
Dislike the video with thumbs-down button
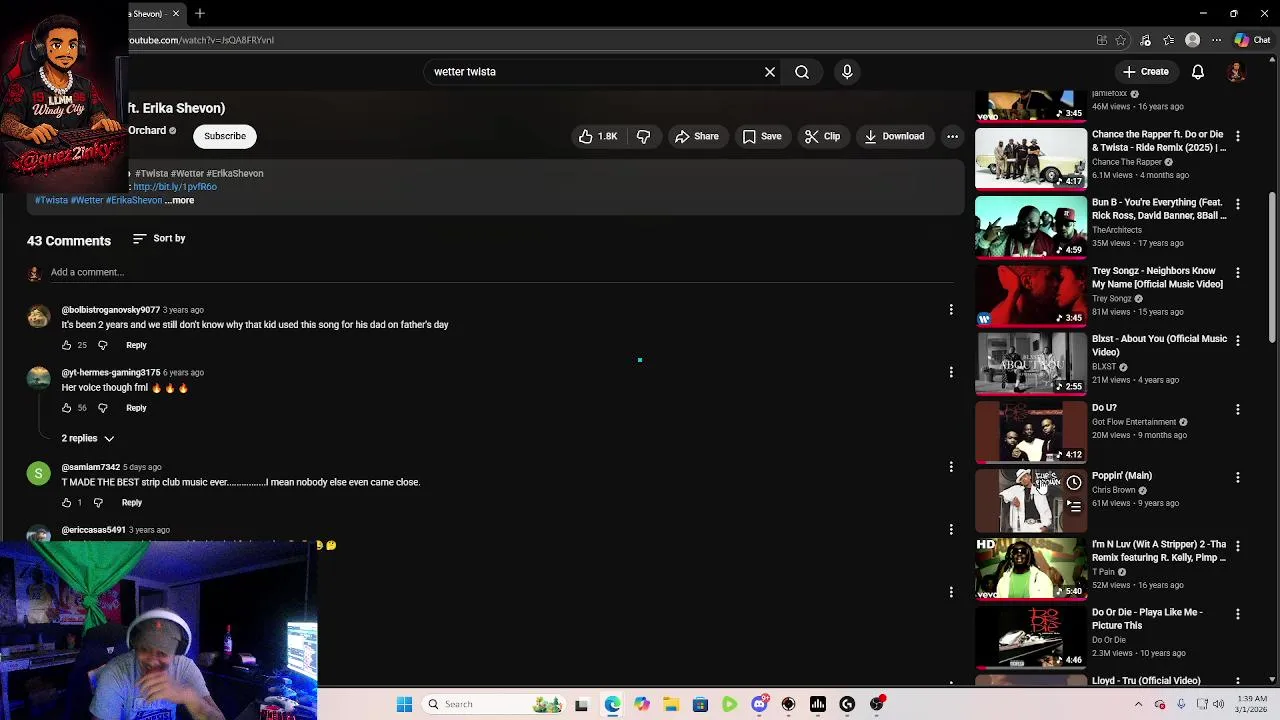643,136
